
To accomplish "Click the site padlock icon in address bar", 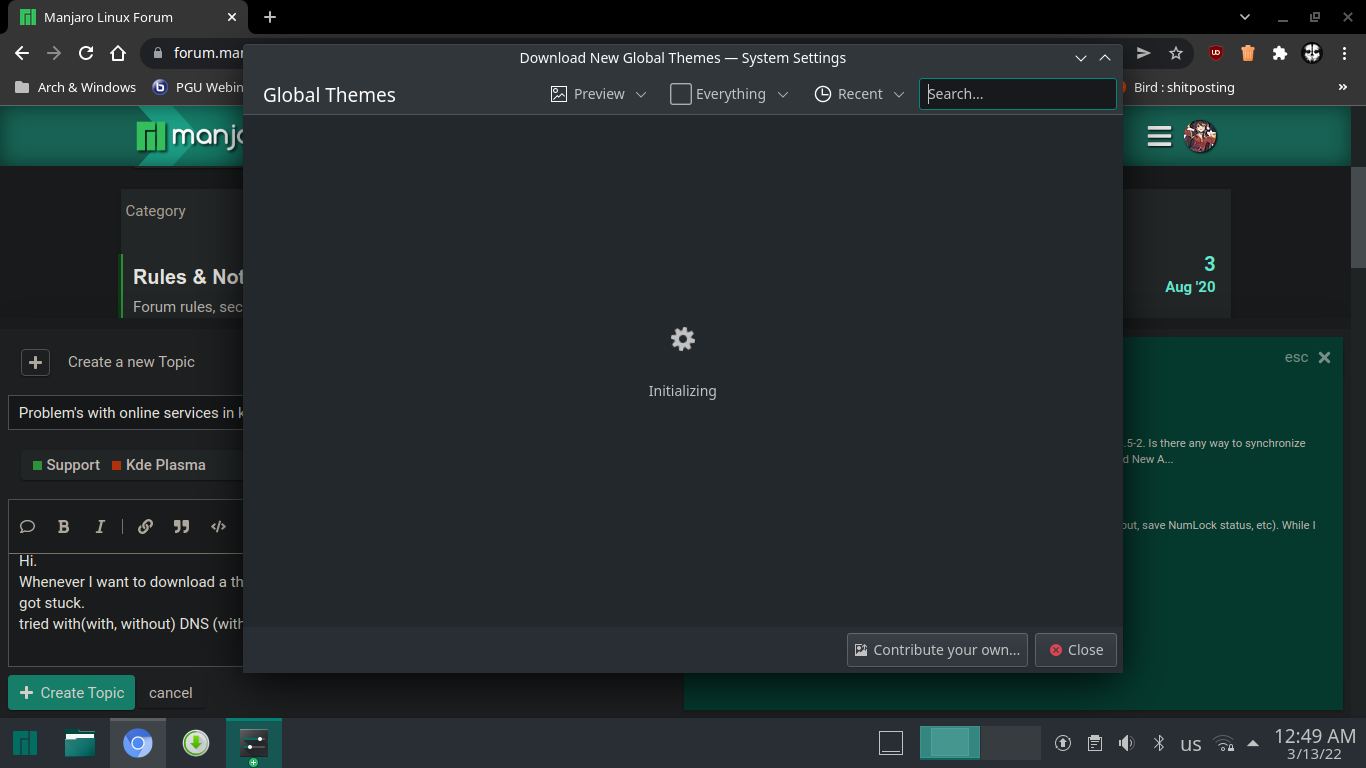I will [159, 53].
